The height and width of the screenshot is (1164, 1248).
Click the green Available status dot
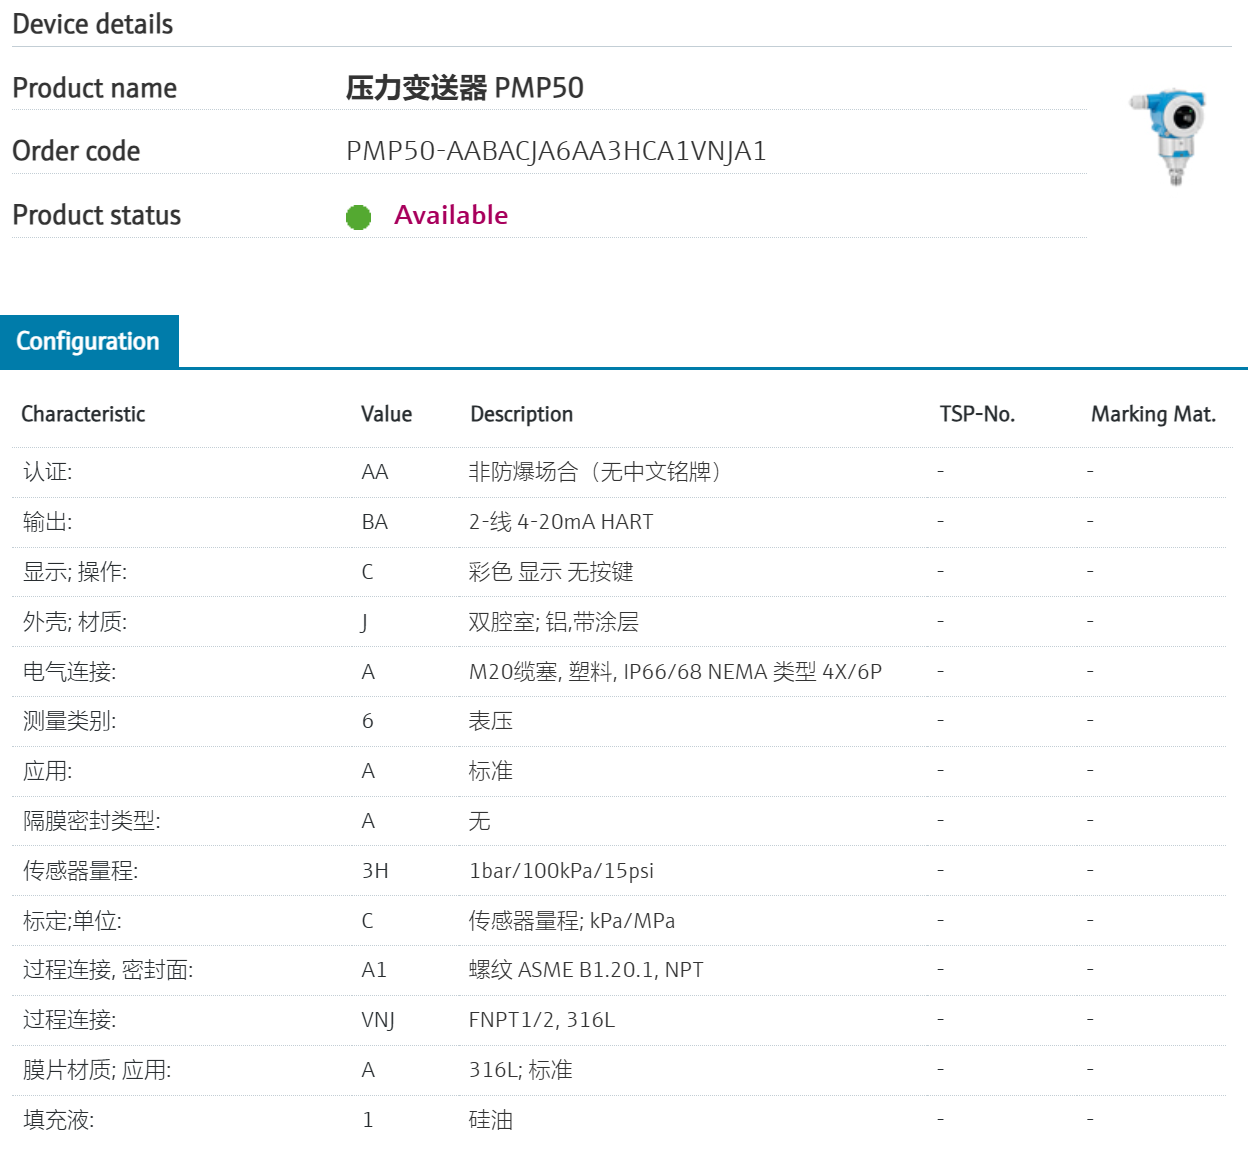(358, 217)
